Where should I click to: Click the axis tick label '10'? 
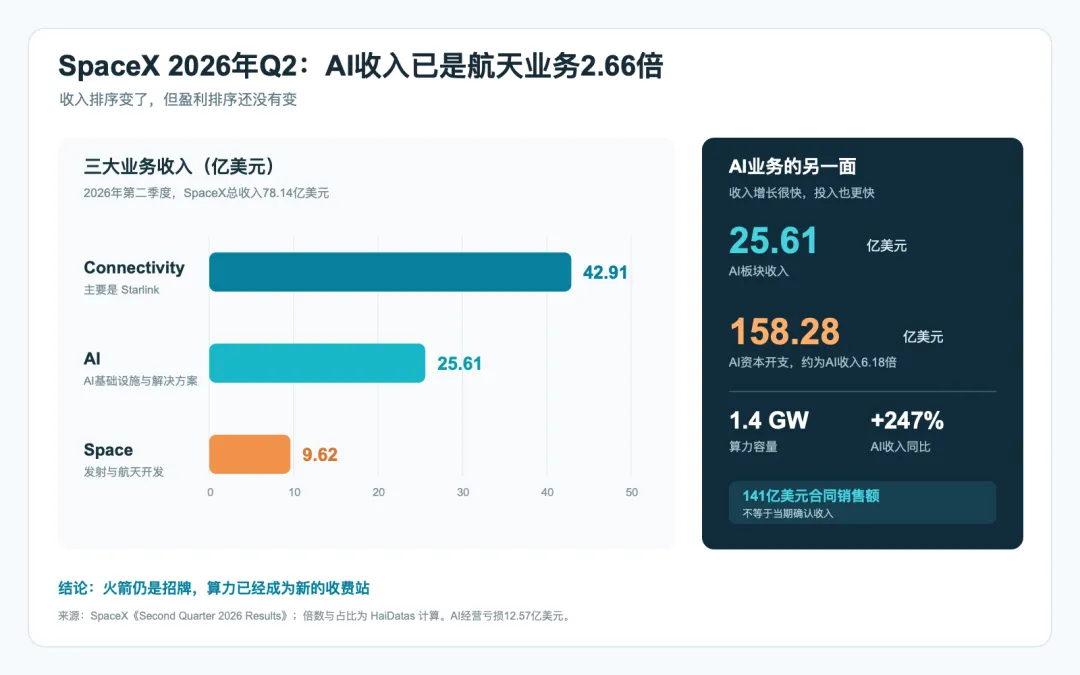click(294, 492)
